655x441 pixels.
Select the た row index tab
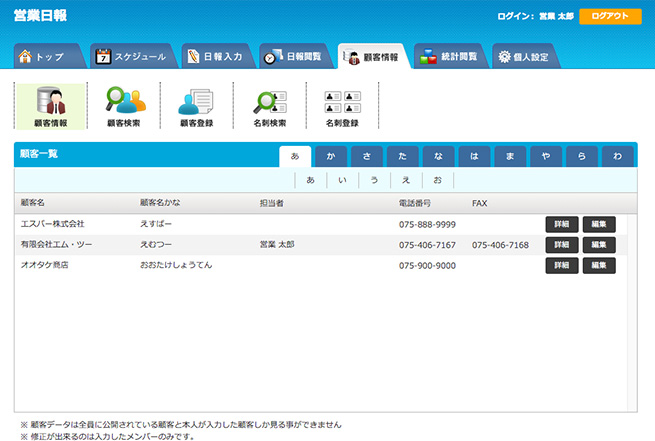pos(402,156)
